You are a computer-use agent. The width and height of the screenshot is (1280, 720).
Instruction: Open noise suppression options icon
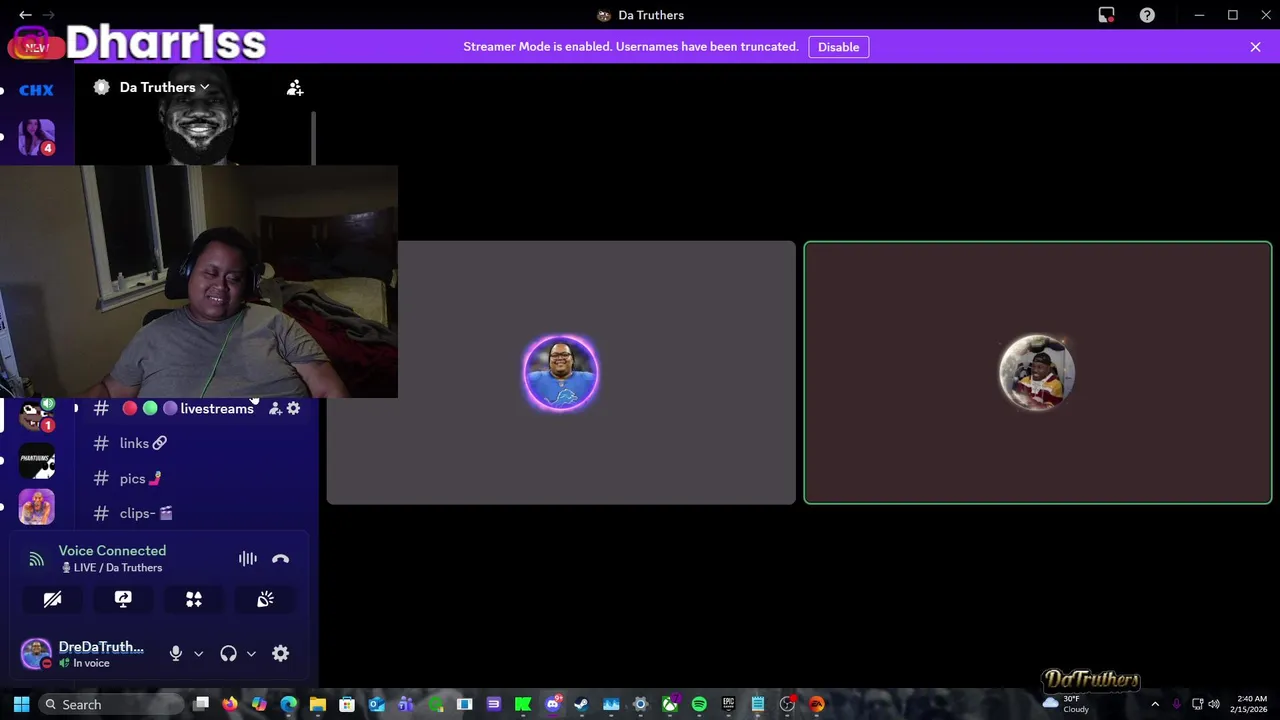pyautogui.click(x=248, y=559)
